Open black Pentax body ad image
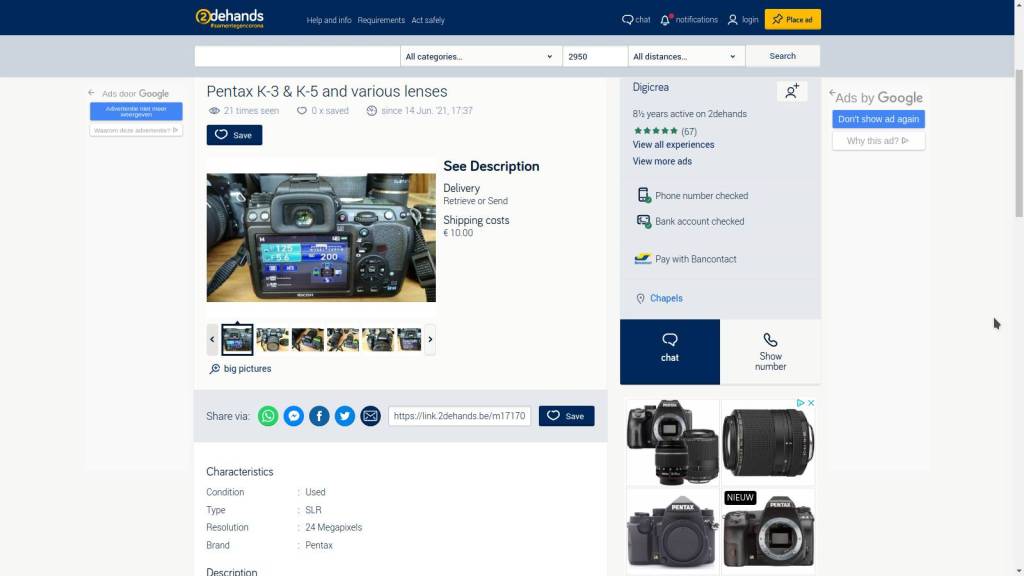The height and width of the screenshot is (576, 1024). coord(673,532)
